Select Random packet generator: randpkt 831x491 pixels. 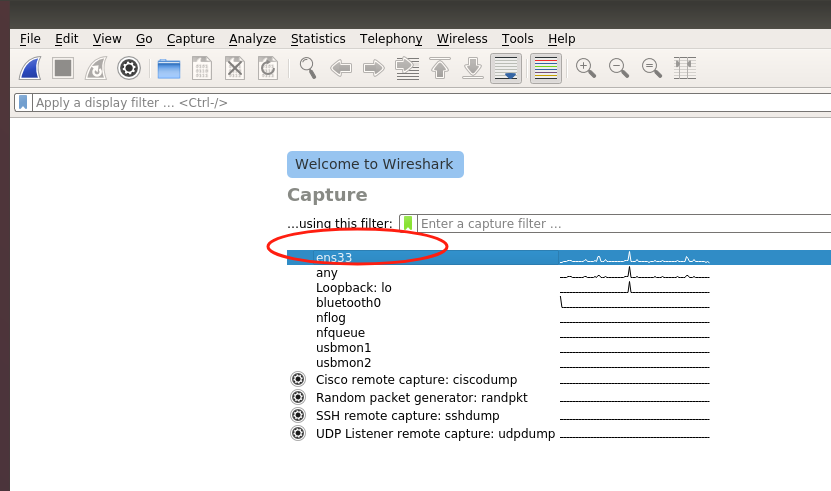422,398
